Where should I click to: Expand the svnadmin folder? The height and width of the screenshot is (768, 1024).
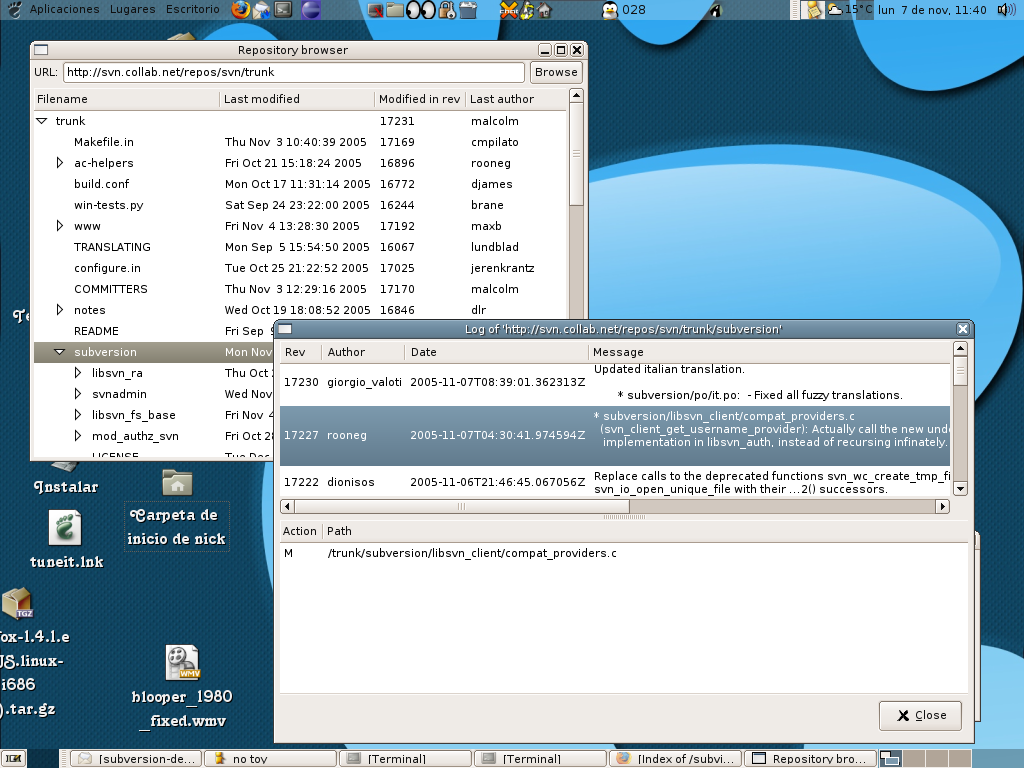tap(78, 394)
